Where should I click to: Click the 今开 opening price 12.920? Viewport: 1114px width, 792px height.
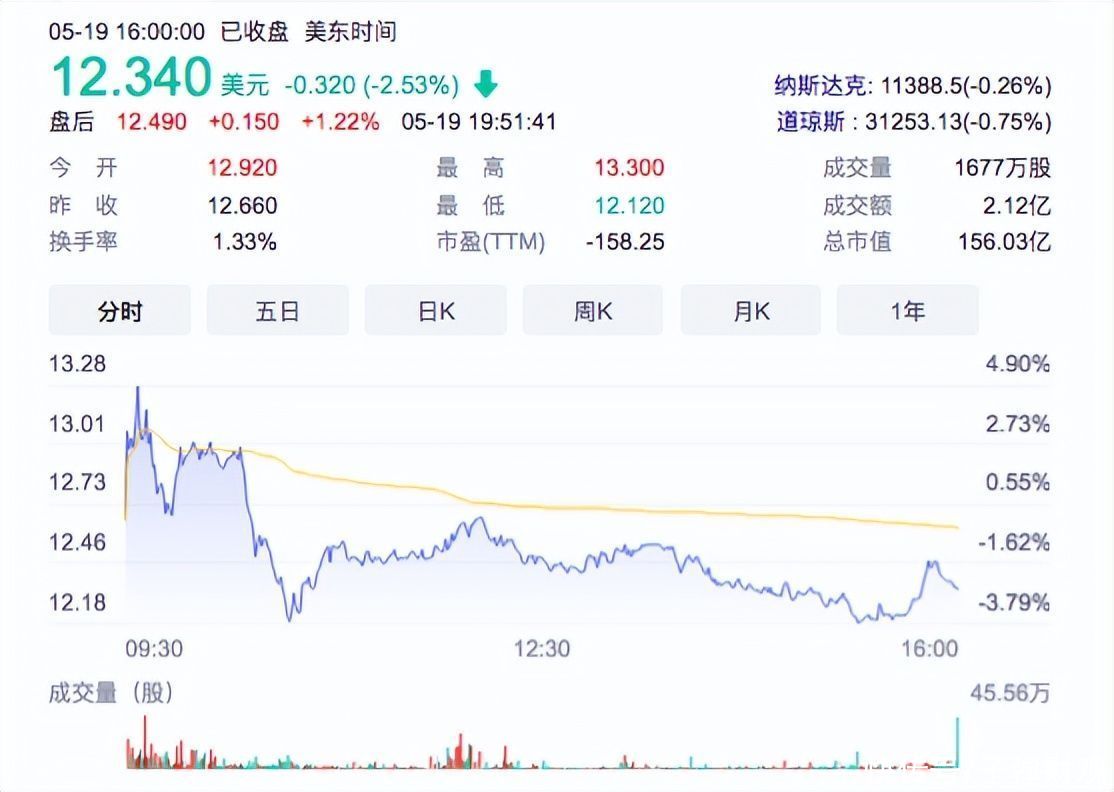(x=244, y=168)
